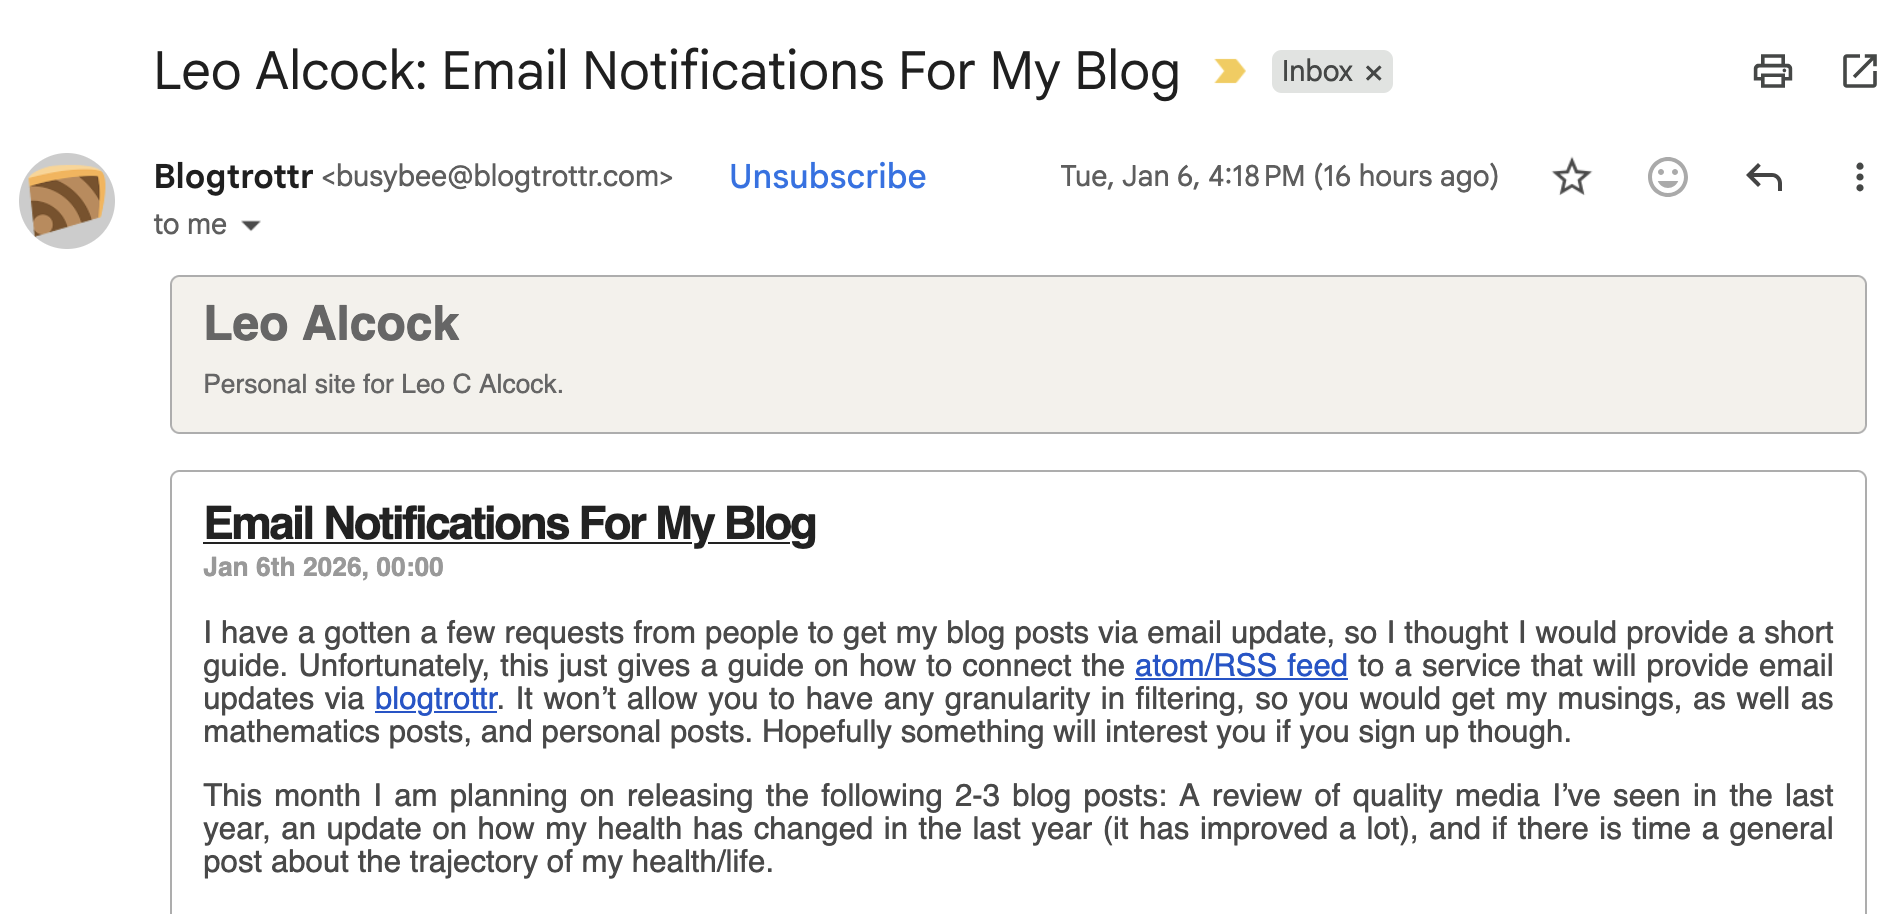The width and height of the screenshot is (1890, 914).
Task: Click the email subject heading text
Action: (x=666, y=72)
